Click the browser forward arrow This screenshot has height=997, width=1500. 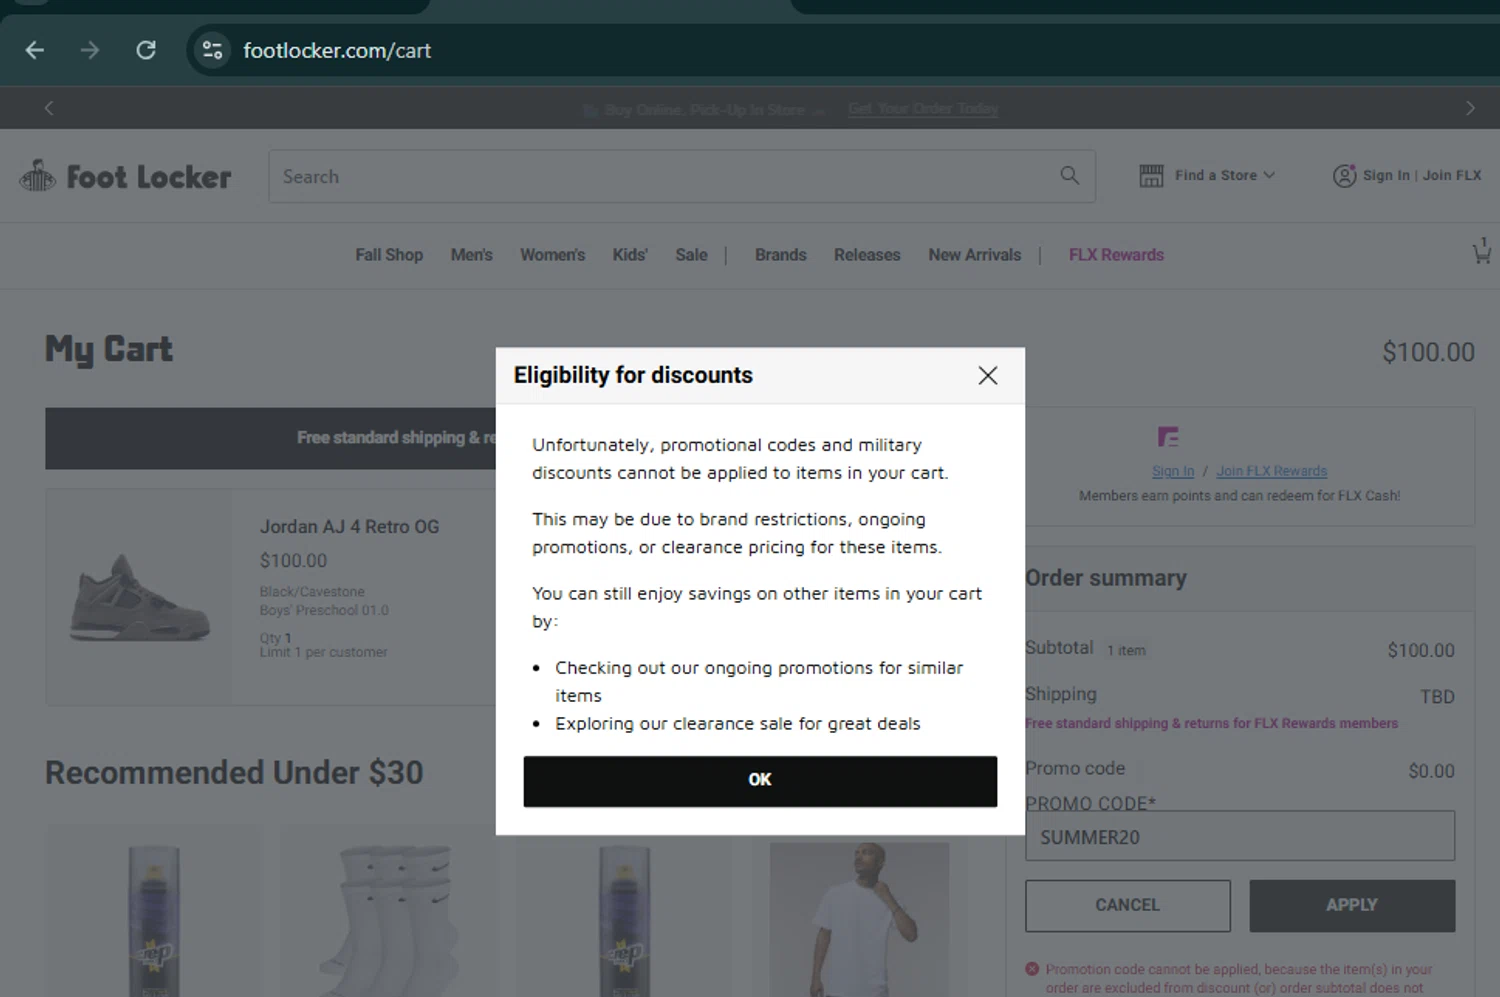(90, 50)
